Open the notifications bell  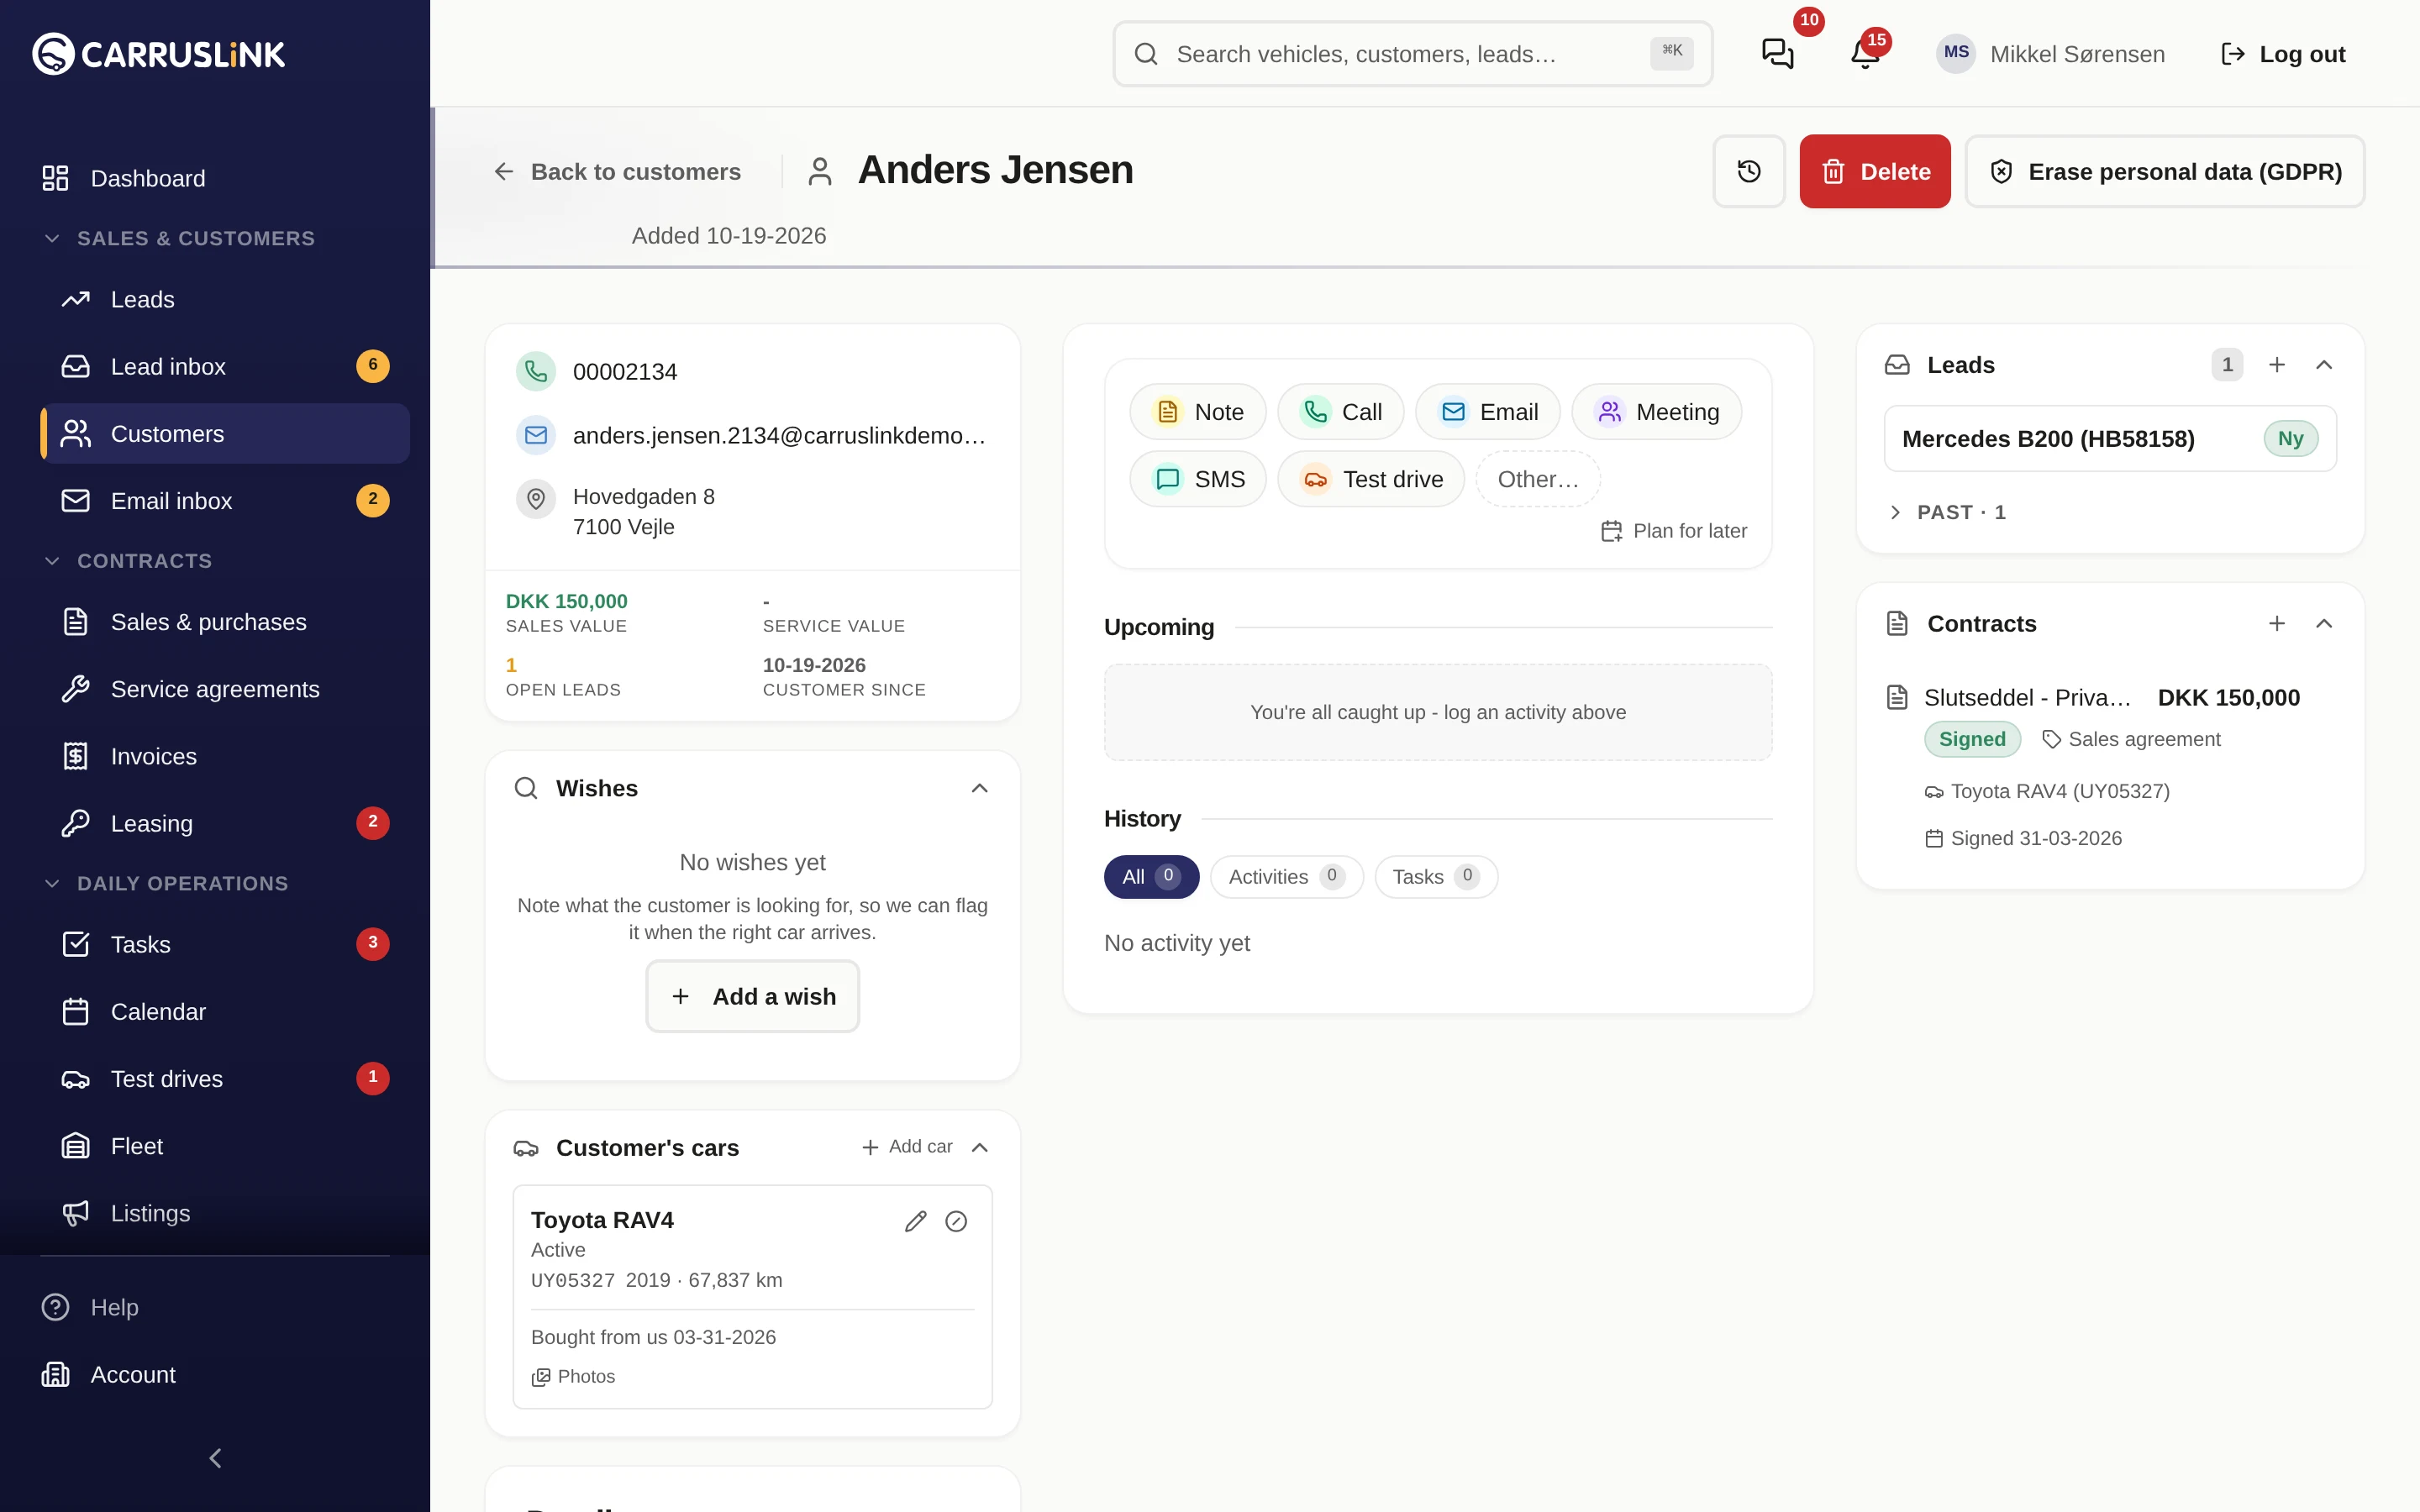click(x=1865, y=54)
